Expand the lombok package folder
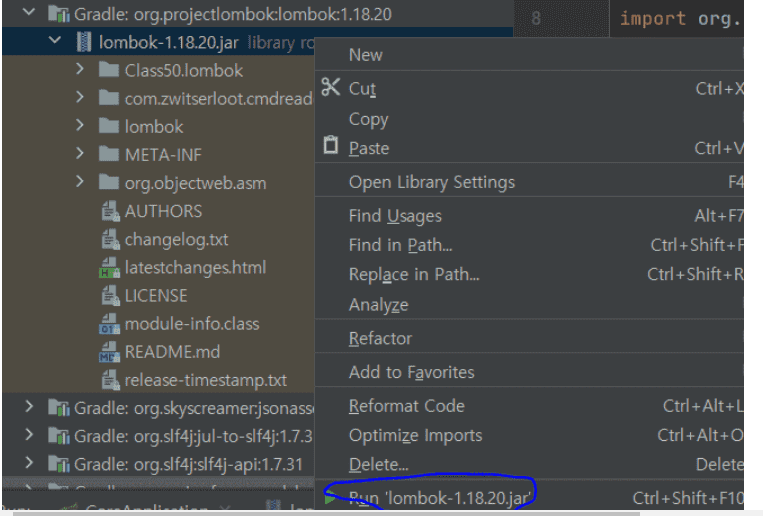Viewport: 763px width, 516px height. [80, 126]
